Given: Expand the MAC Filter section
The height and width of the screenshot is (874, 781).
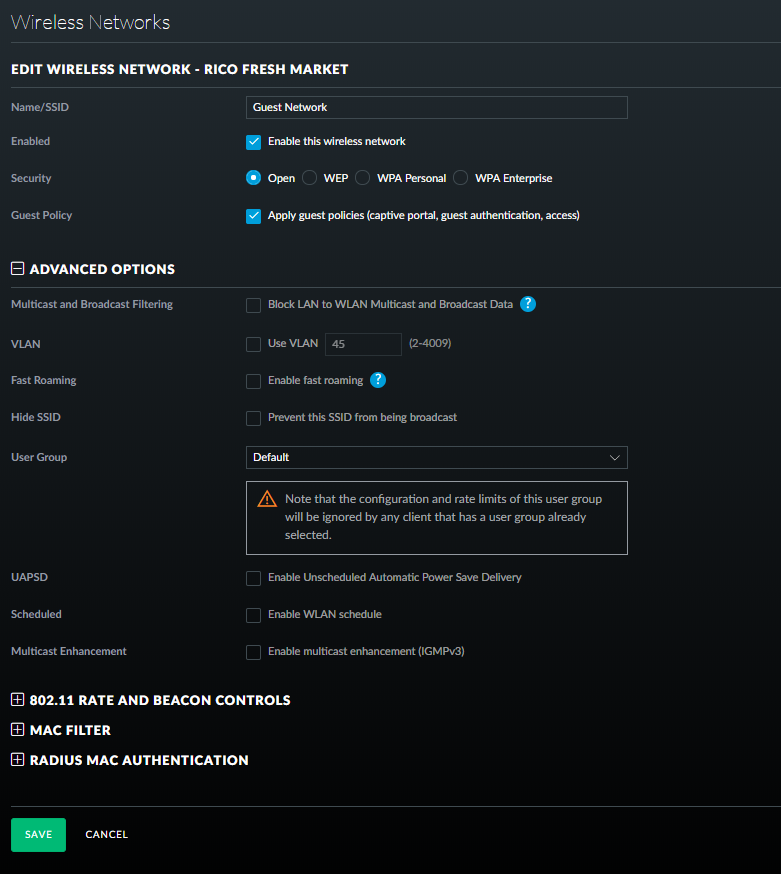Looking at the screenshot, I should point(17,730).
